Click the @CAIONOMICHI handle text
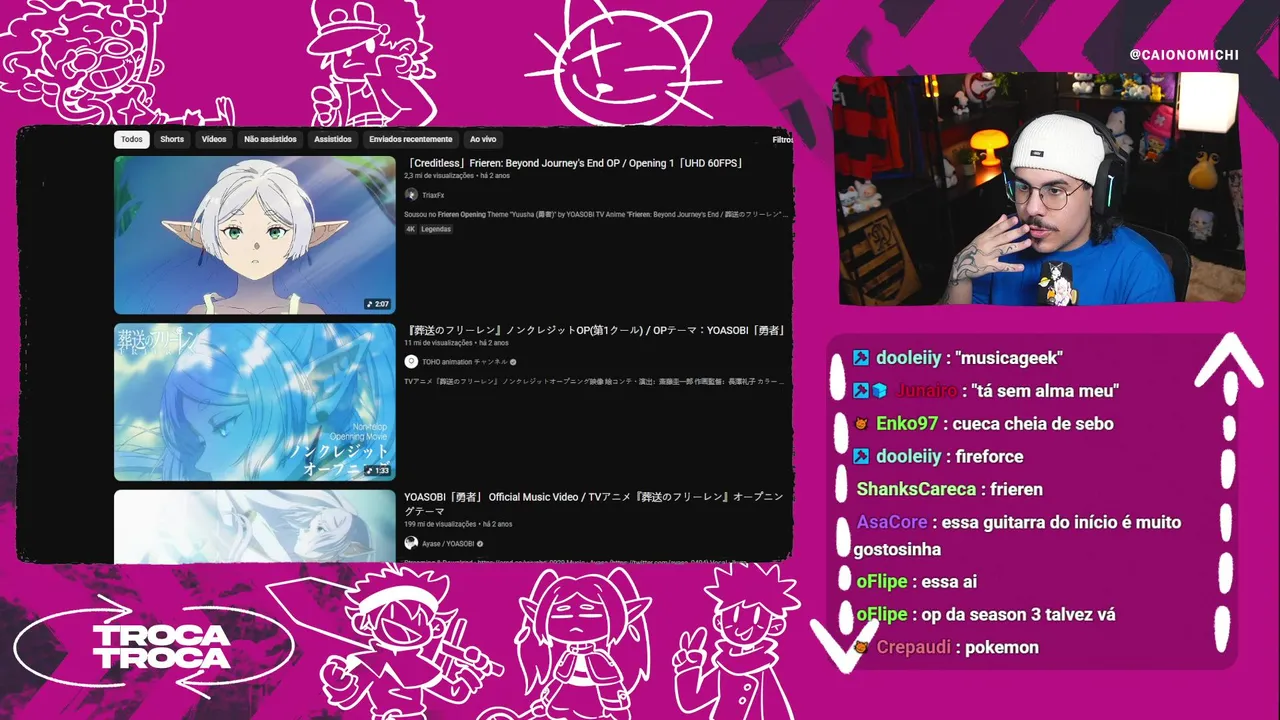 [x=1184, y=55]
